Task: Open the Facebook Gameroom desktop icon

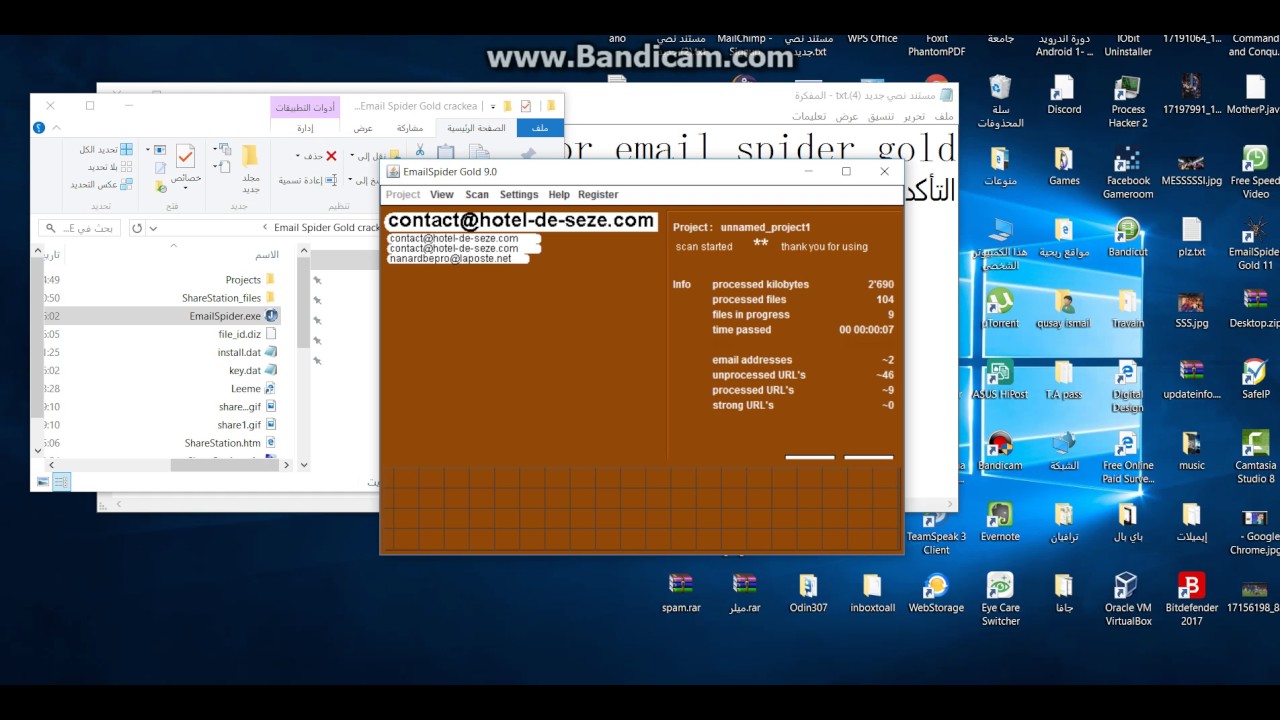Action: click(1128, 173)
